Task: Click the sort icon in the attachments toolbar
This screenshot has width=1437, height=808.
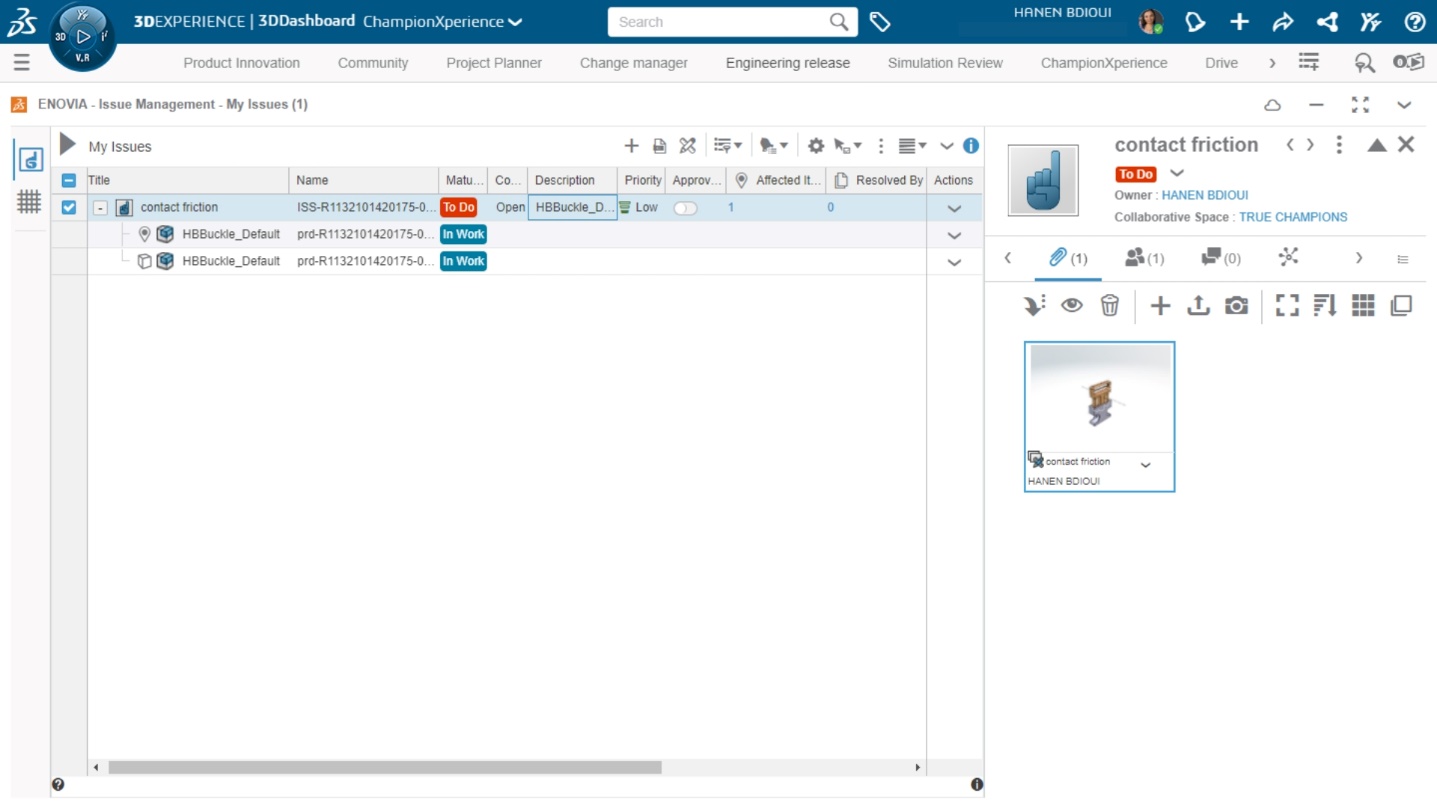Action: tap(1325, 305)
